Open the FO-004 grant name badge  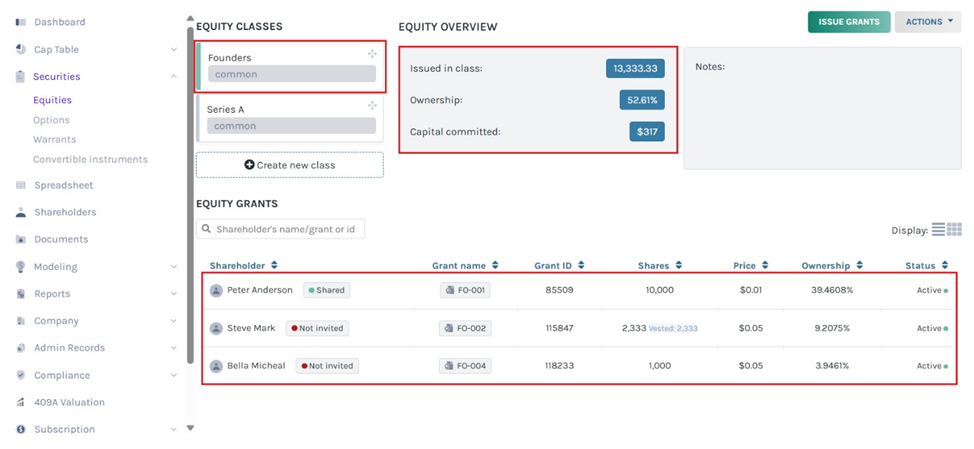pyautogui.click(x=465, y=366)
